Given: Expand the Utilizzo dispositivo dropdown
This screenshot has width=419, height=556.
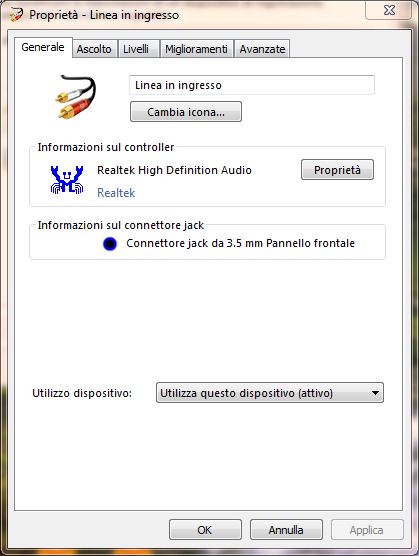Looking at the screenshot, I should 270,393.
